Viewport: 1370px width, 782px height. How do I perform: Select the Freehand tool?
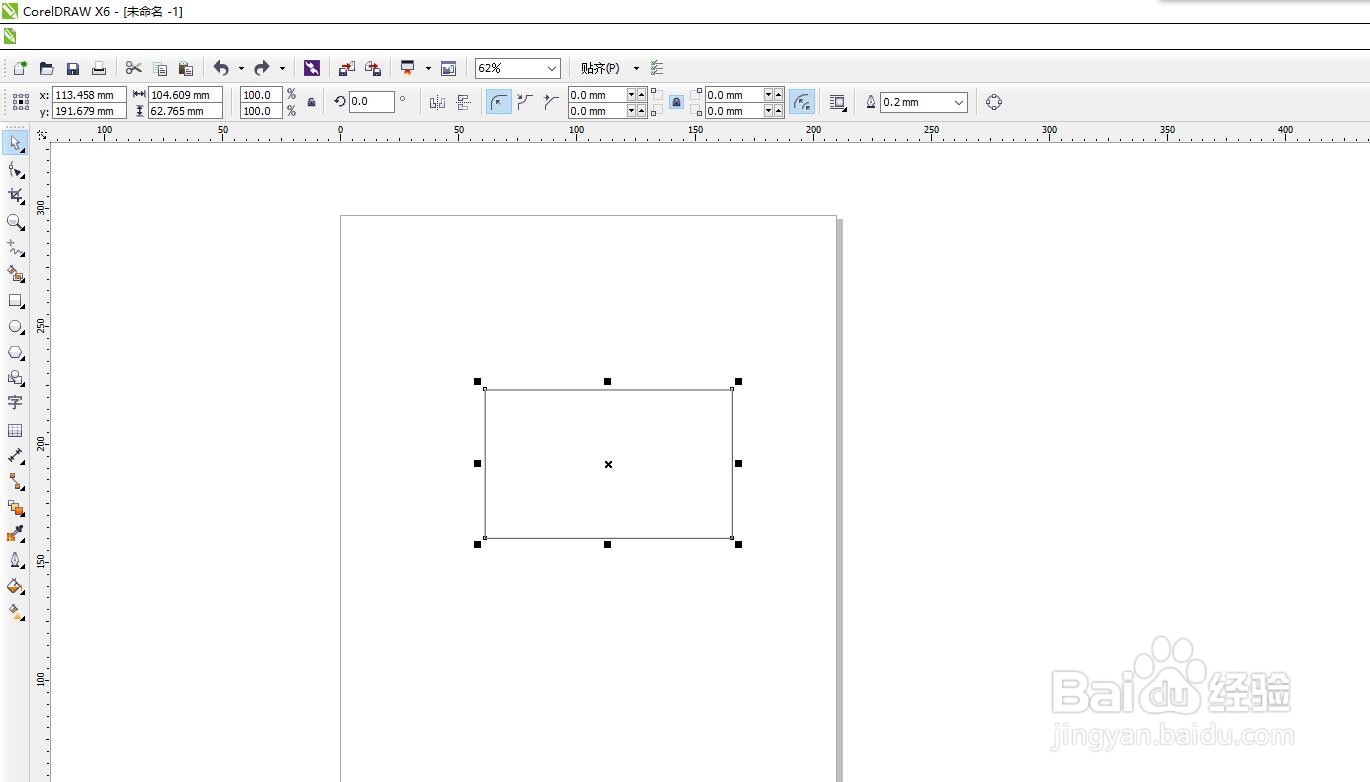(15, 248)
